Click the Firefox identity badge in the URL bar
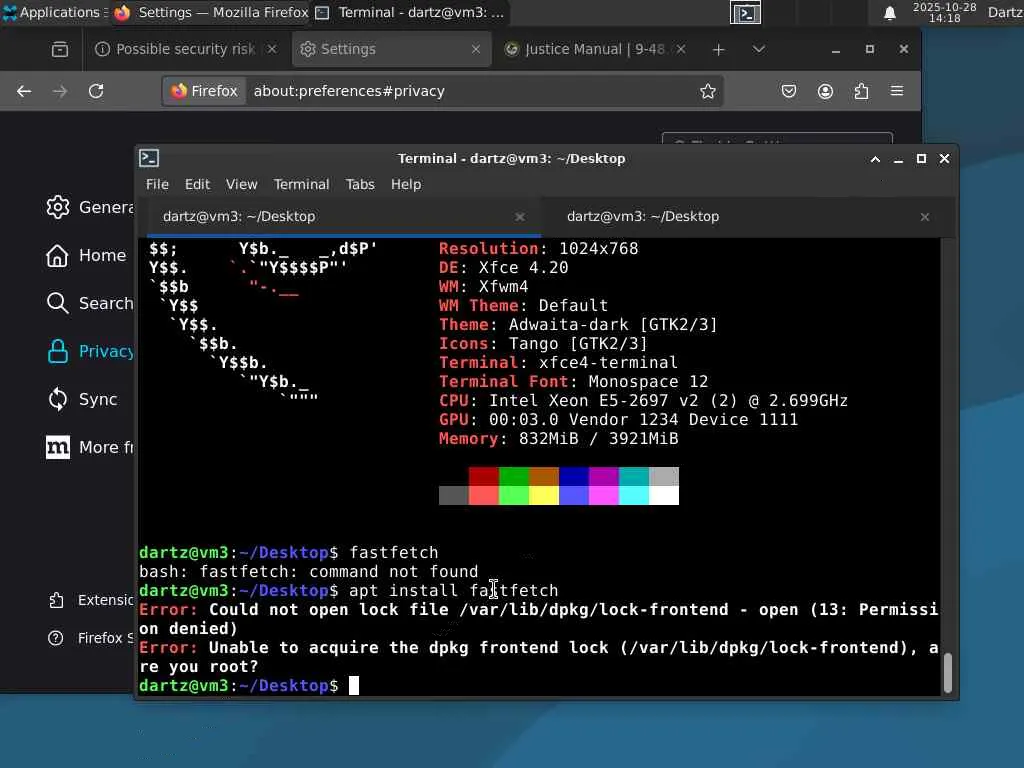Viewport: 1024px width, 768px height. pos(204,91)
